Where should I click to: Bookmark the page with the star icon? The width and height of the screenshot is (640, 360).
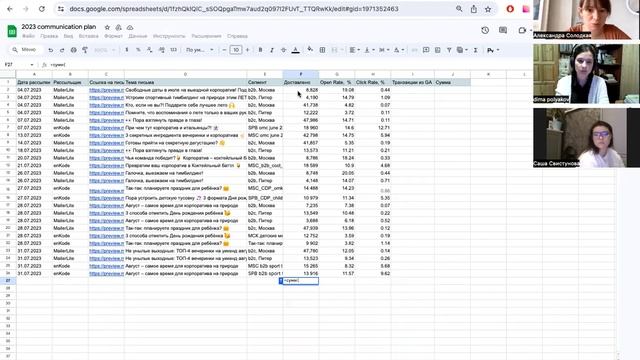pos(488,9)
